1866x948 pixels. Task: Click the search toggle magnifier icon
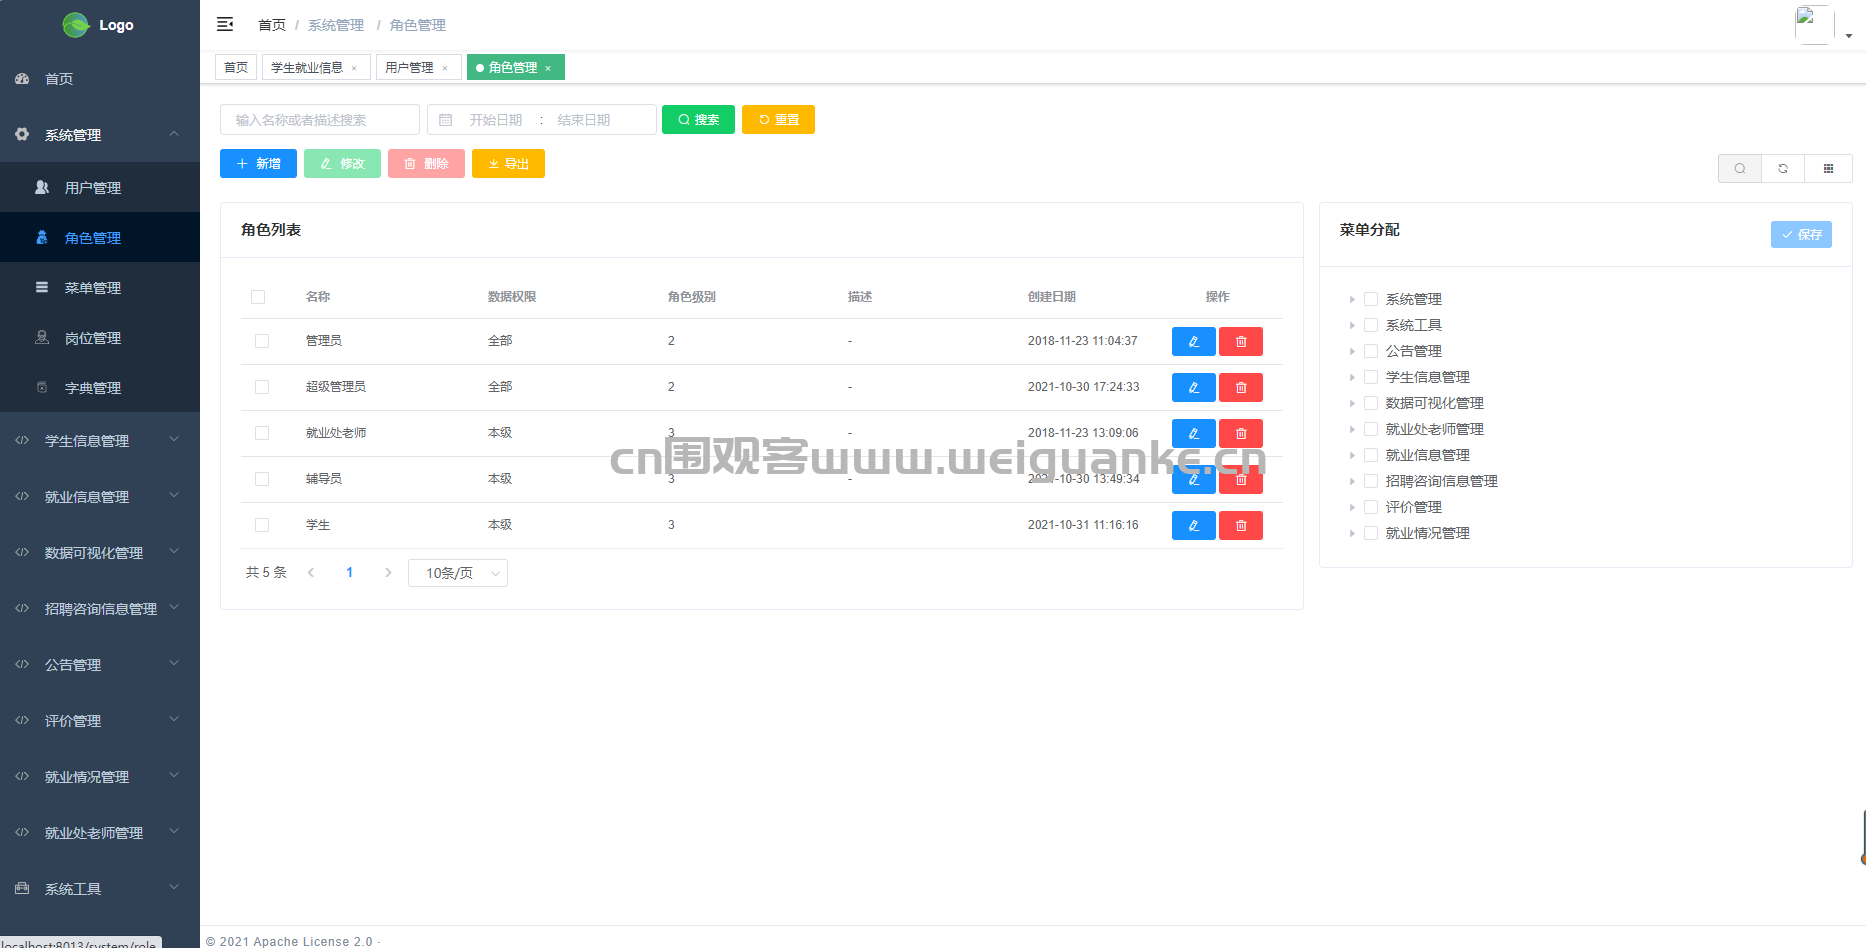click(x=1740, y=169)
